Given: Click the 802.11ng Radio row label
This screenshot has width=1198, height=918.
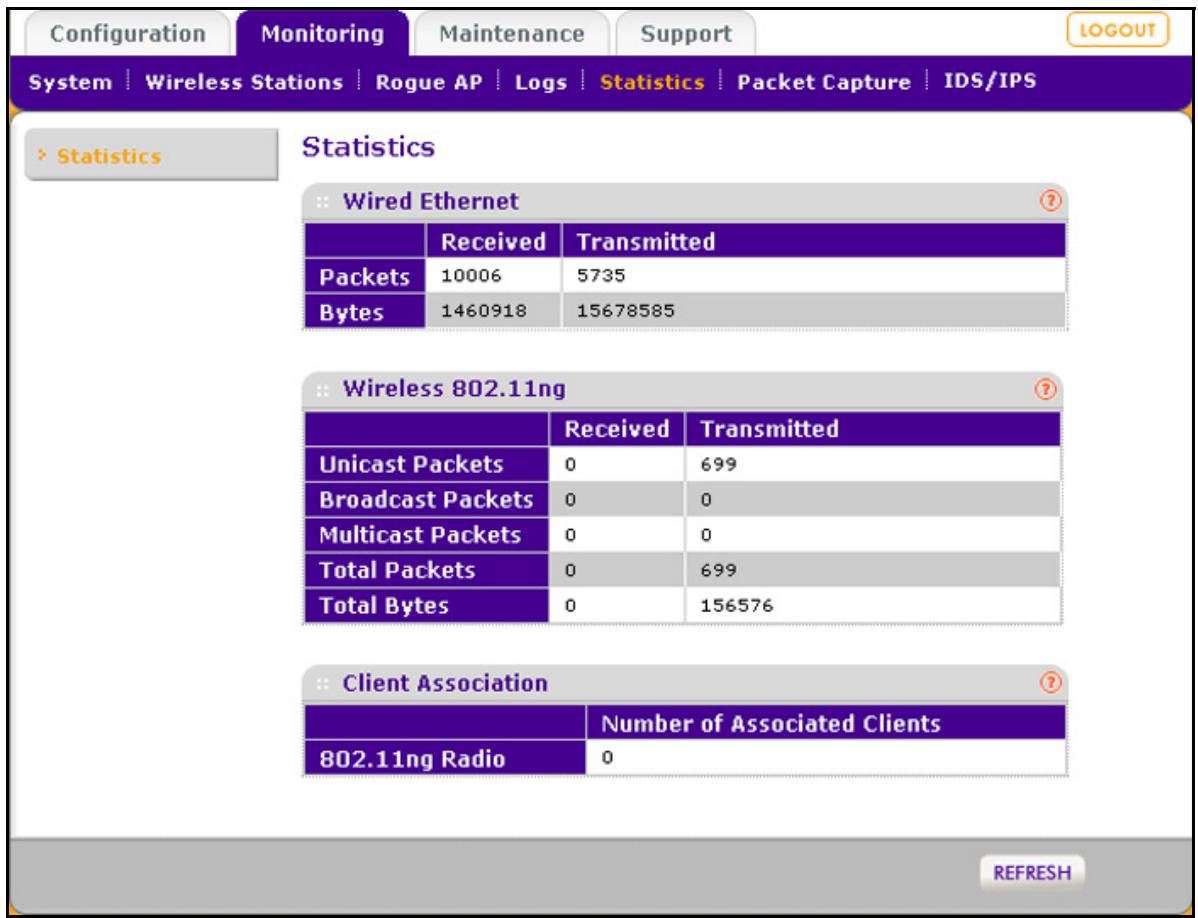Looking at the screenshot, I should (445, 758).
